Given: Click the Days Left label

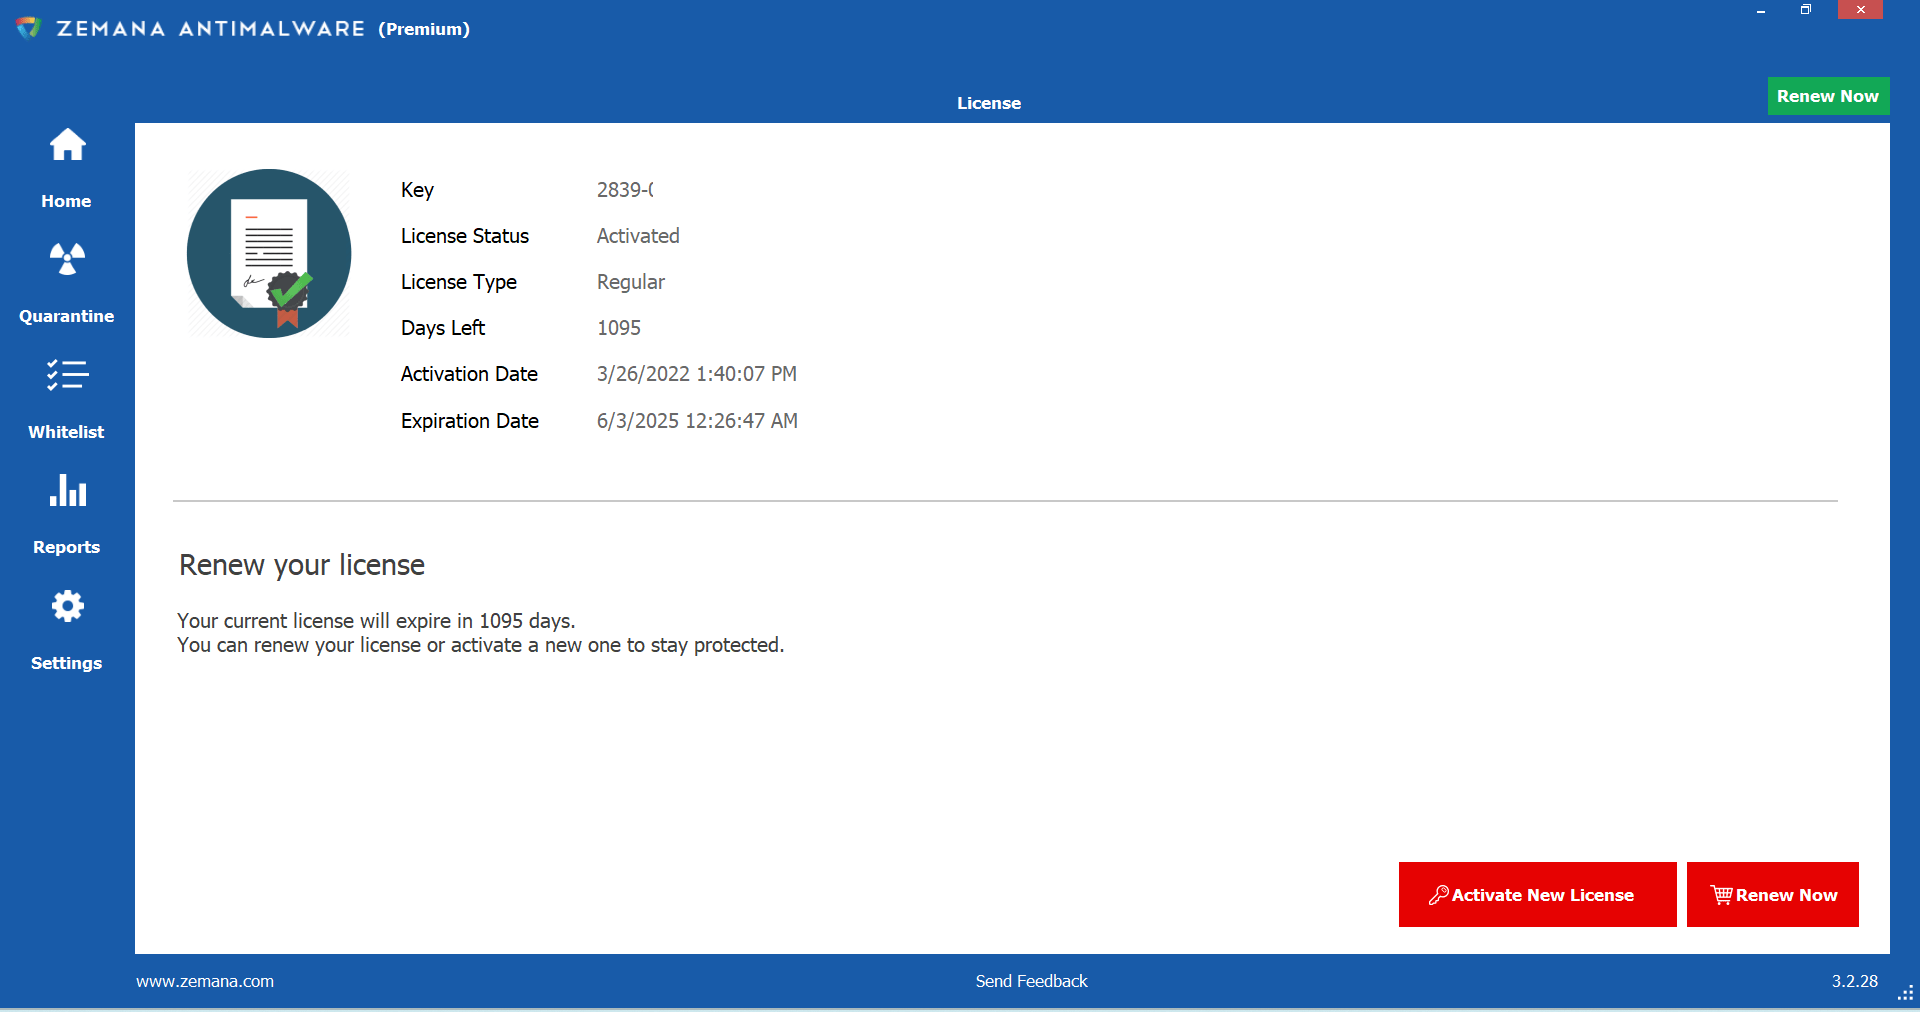Looking at the screenshot, I should pos(443,328).
